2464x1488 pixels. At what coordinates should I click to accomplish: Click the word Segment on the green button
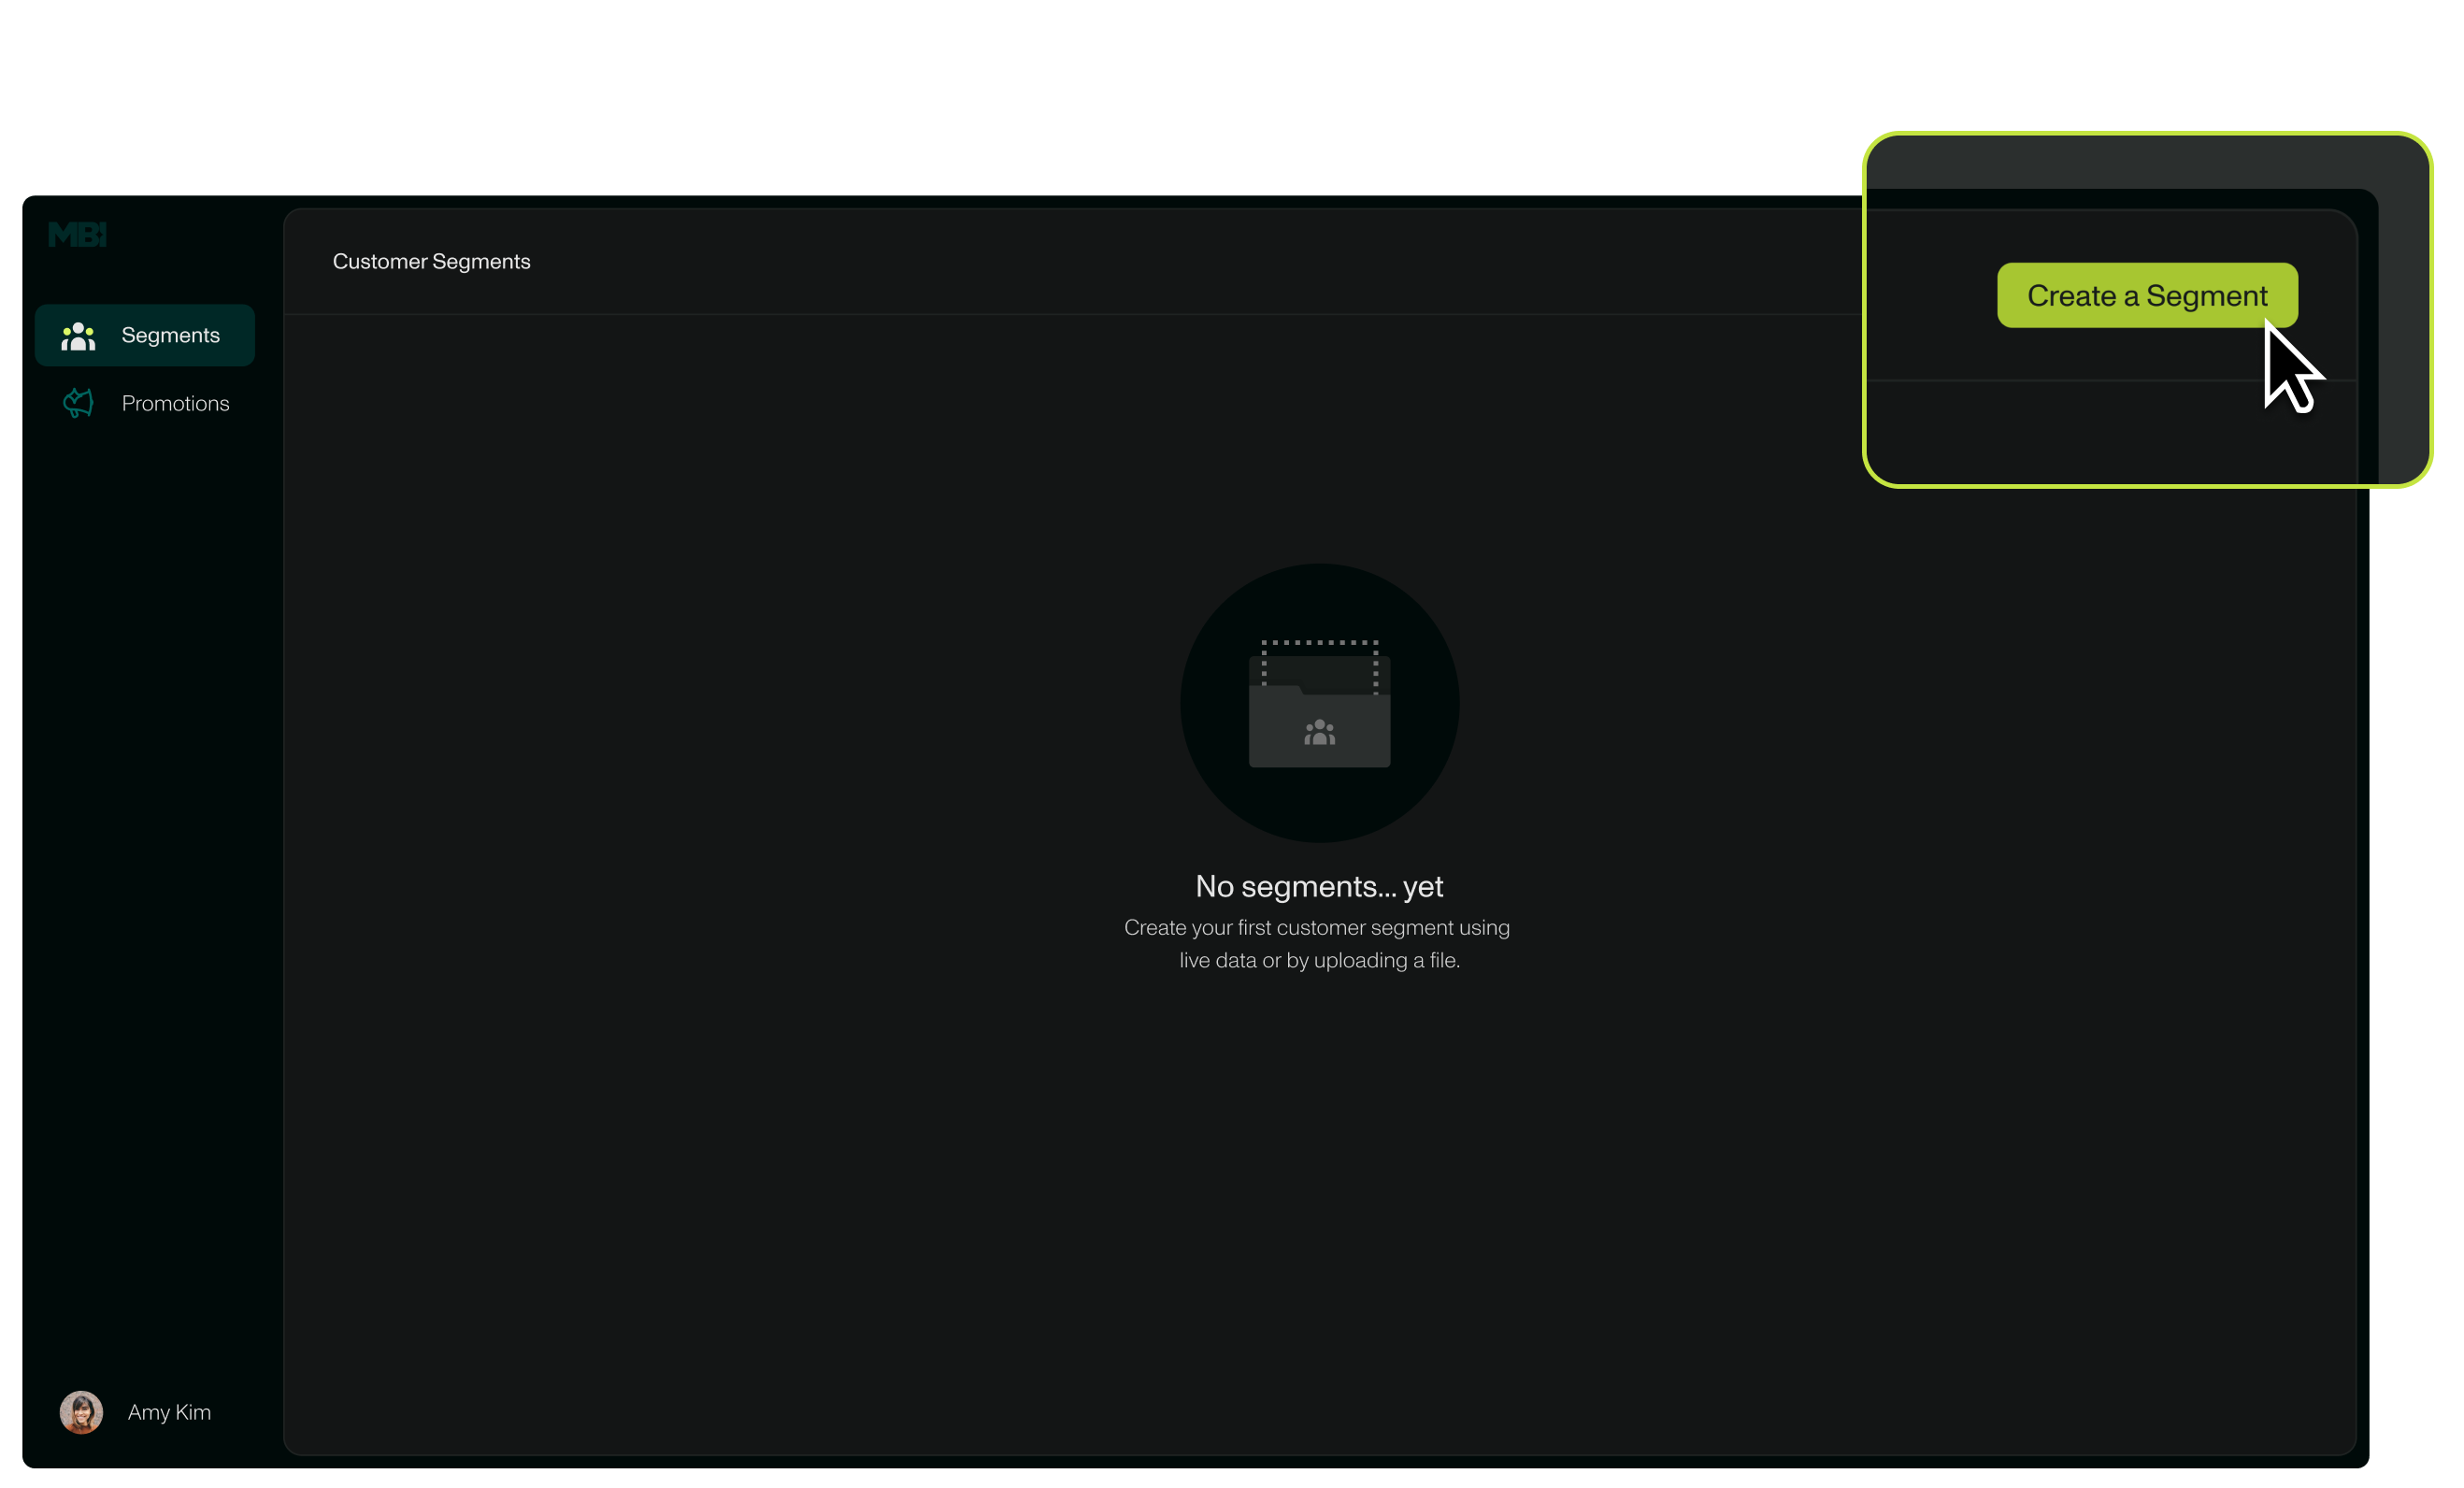click(x=2206, y=296)
